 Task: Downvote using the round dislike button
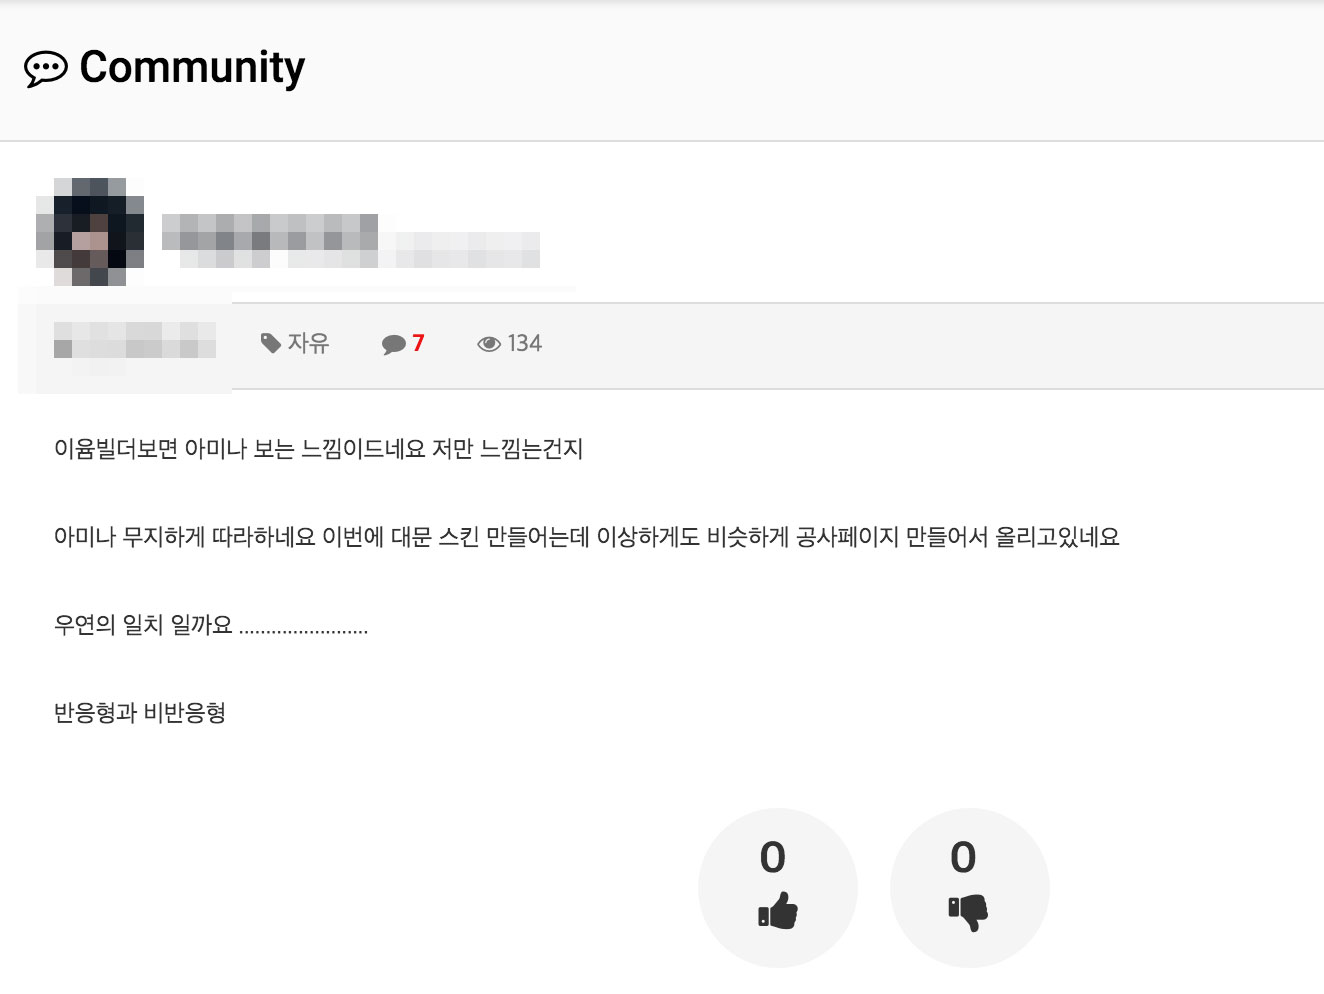[970, 888]
